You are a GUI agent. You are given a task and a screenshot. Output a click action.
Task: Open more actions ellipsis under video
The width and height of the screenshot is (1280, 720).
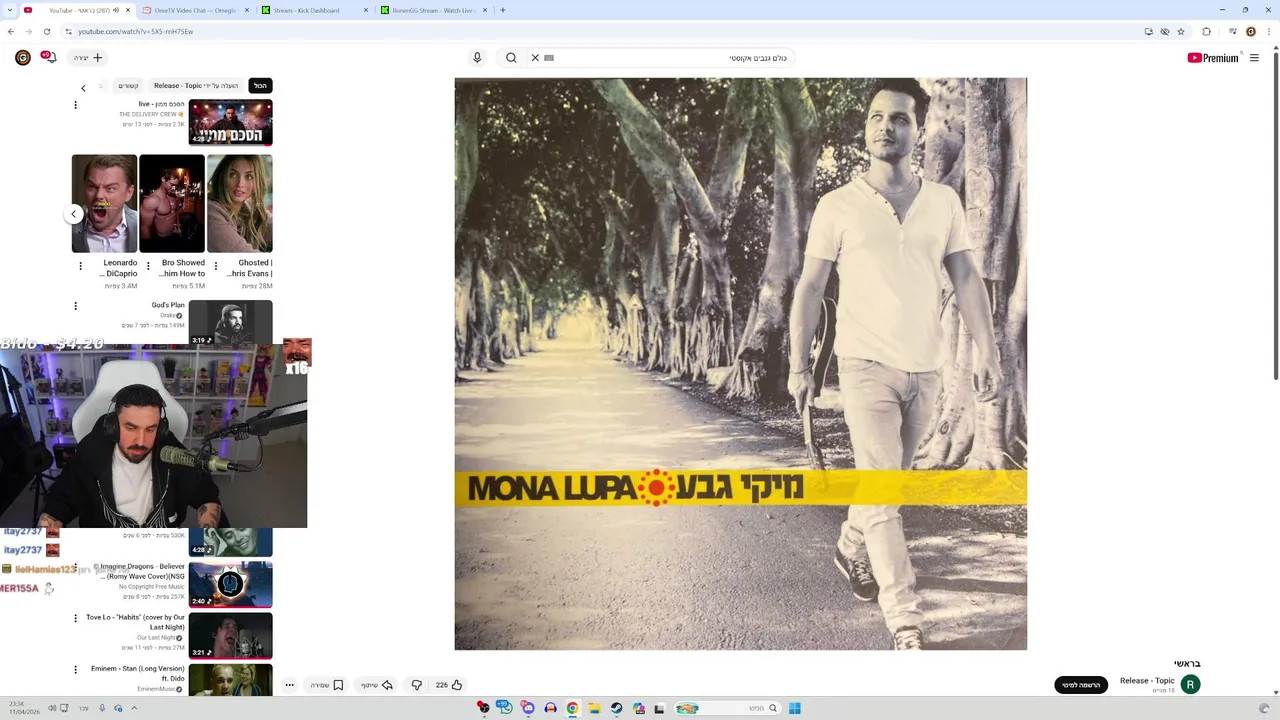tap(290, 685)
